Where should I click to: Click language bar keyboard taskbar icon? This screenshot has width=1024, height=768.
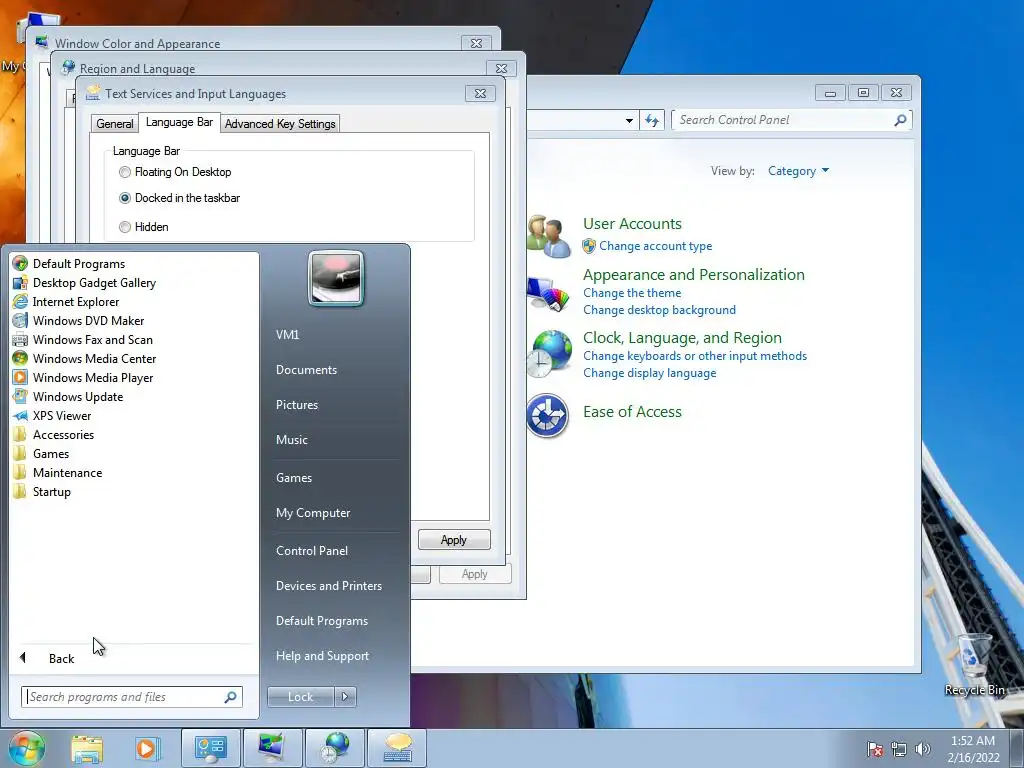point(397,748)
